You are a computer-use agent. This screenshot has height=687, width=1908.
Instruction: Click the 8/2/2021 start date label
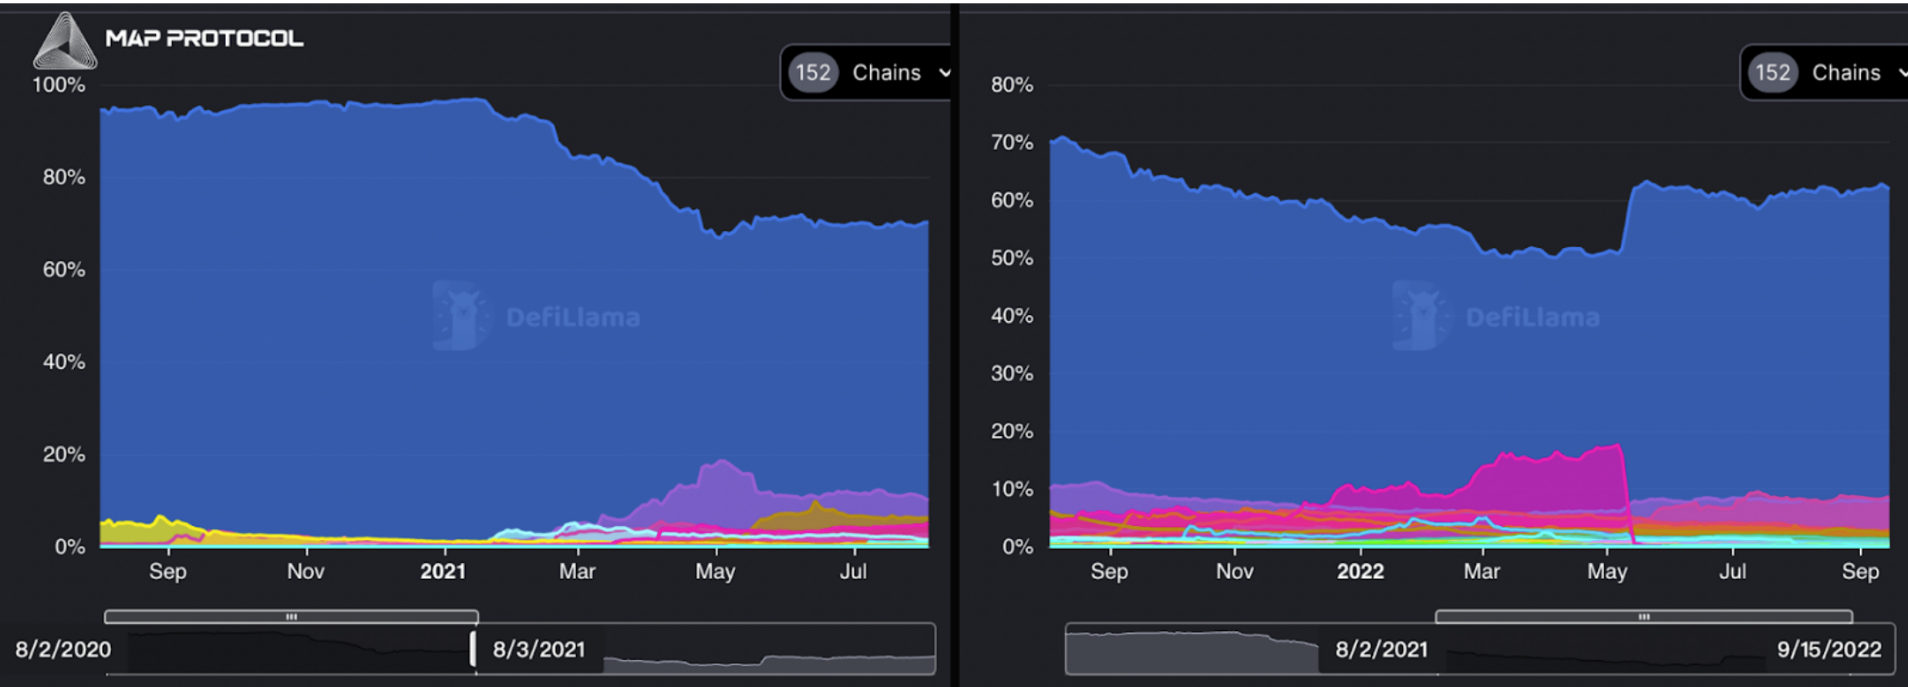click(x=1381, y=650)
